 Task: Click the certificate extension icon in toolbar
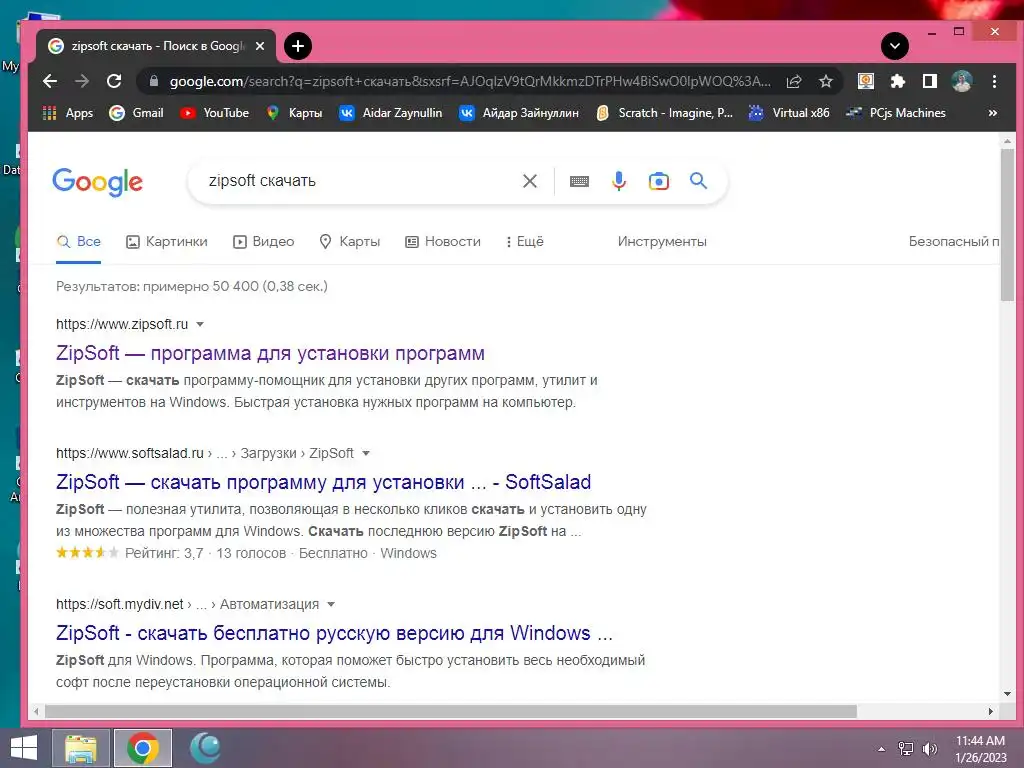pos(865,81)
